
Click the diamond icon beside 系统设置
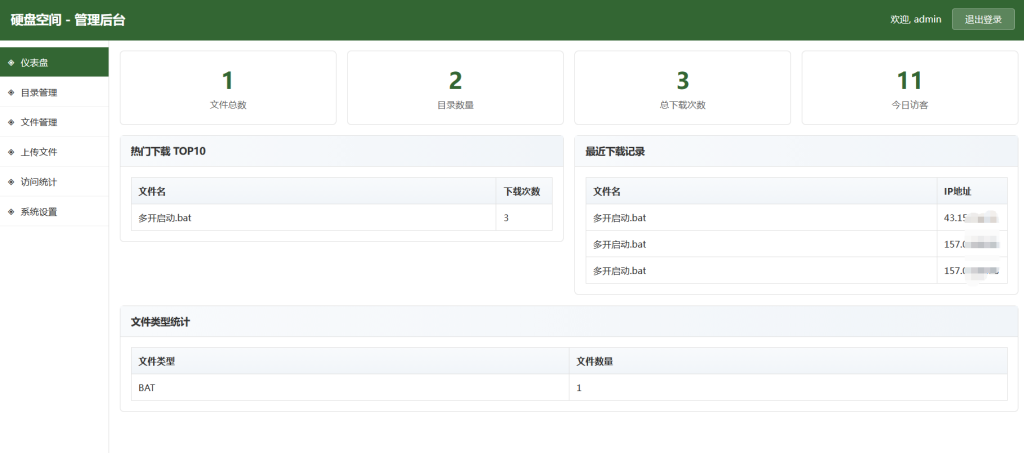(x=11, y=212)
